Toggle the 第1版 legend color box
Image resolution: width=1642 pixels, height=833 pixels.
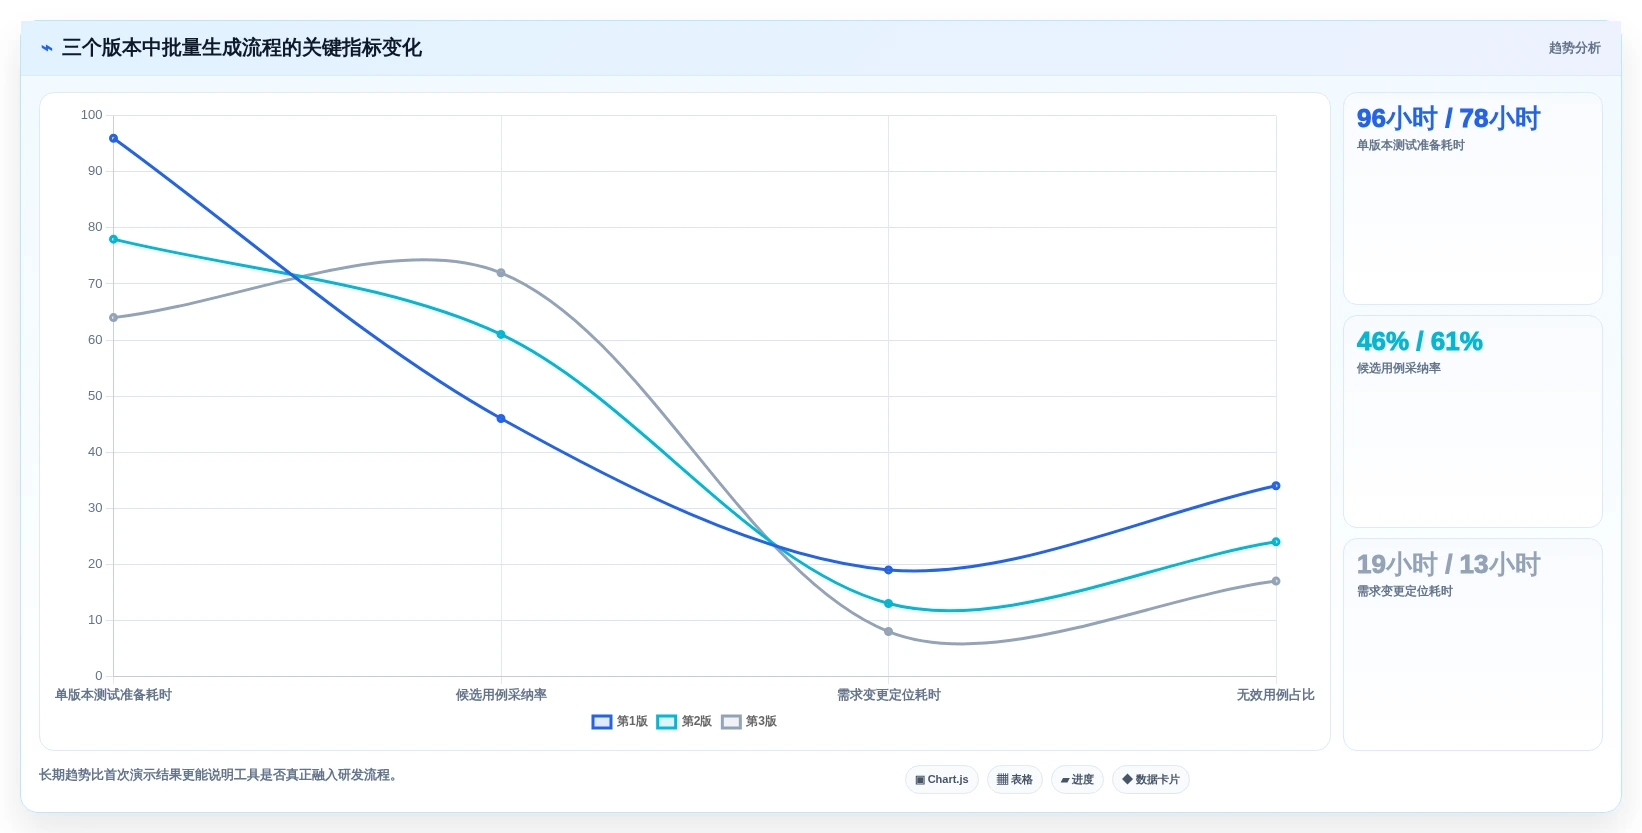pos(602,722)
